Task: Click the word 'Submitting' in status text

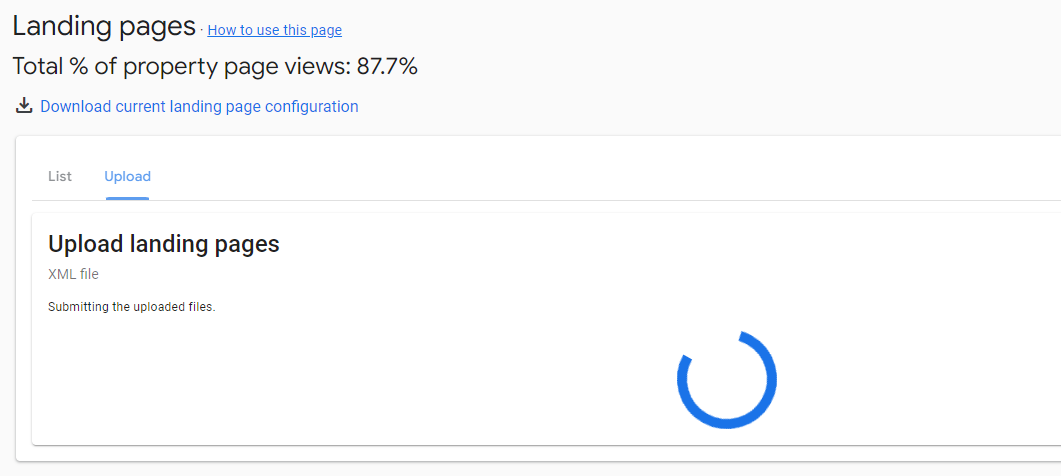Action: (x=77, y=307)
